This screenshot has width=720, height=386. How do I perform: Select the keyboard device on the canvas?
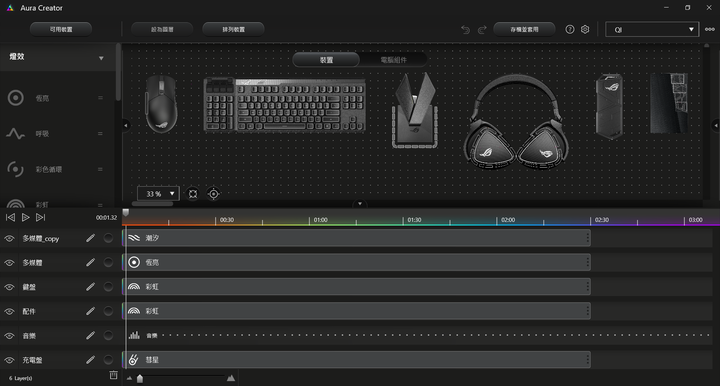click(x=285, y=105)
